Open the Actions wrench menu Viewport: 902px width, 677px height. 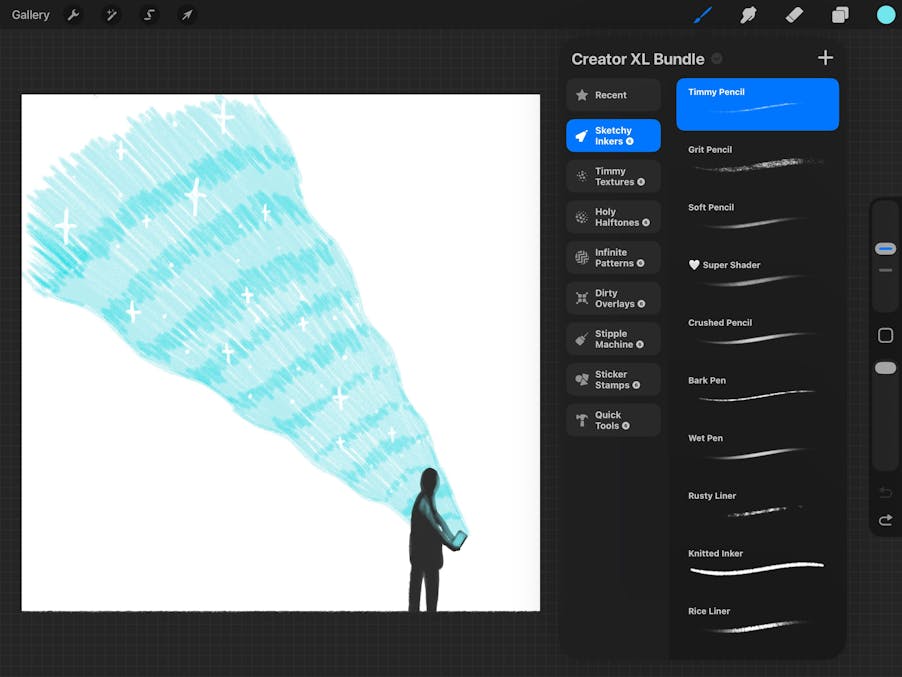click(73, 15)
